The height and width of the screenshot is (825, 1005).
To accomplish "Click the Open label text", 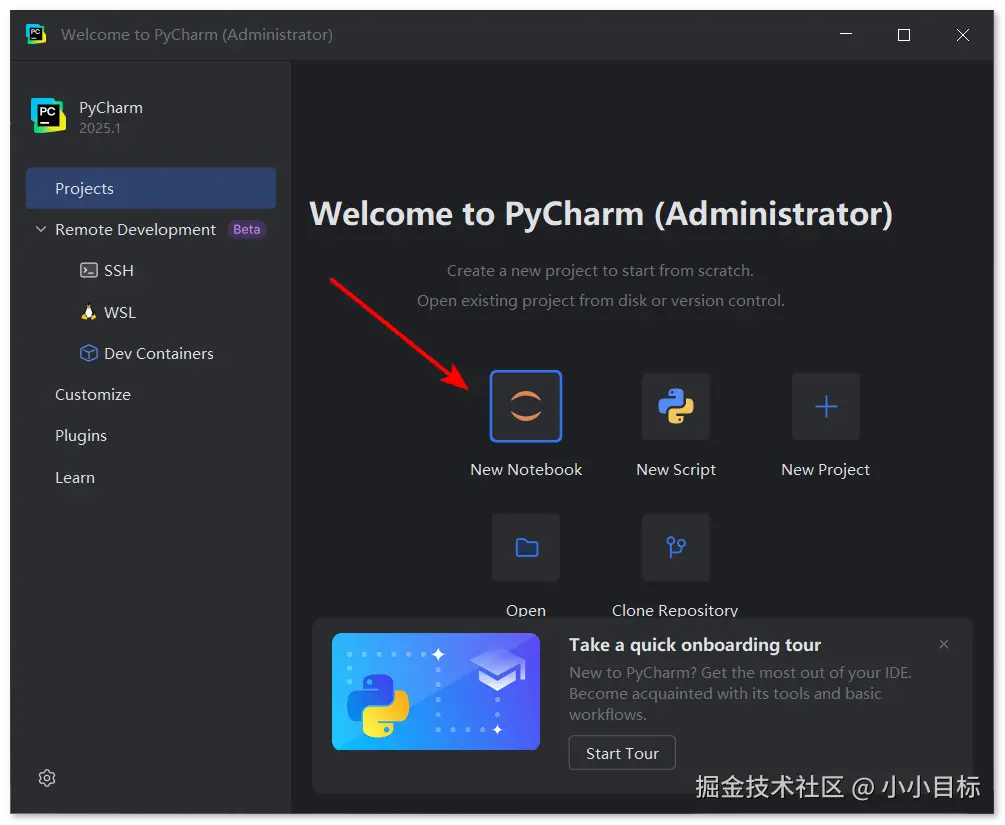I will pos(526,610).
